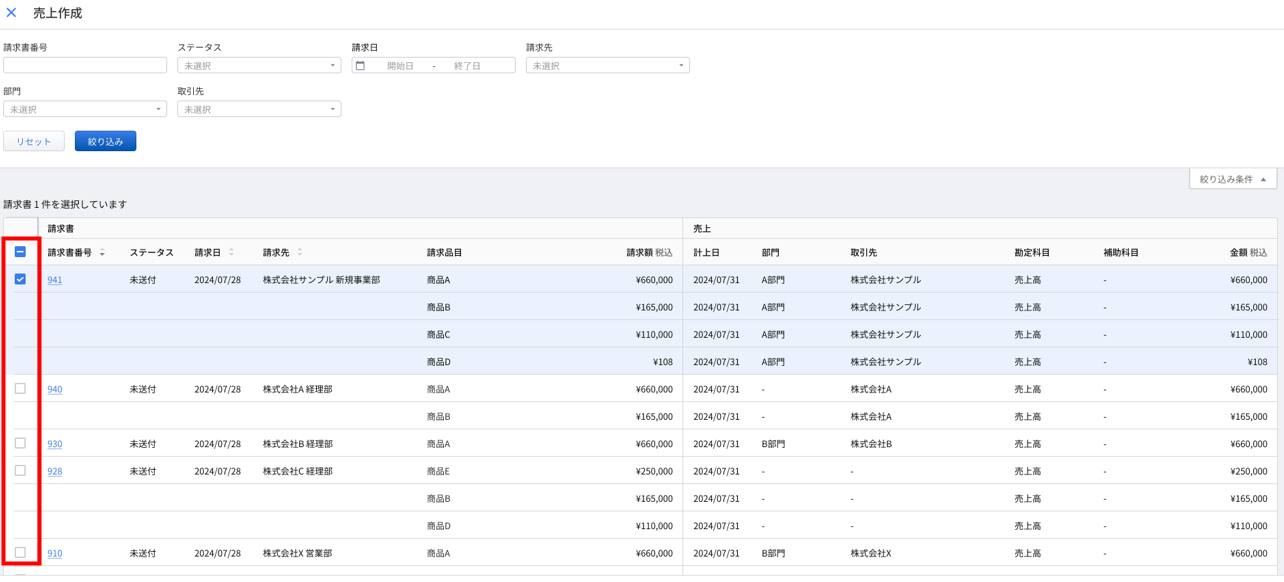1284x582 pixels.
Task: Click the 補助科目 column header
Action: [x=1121, y=253]
